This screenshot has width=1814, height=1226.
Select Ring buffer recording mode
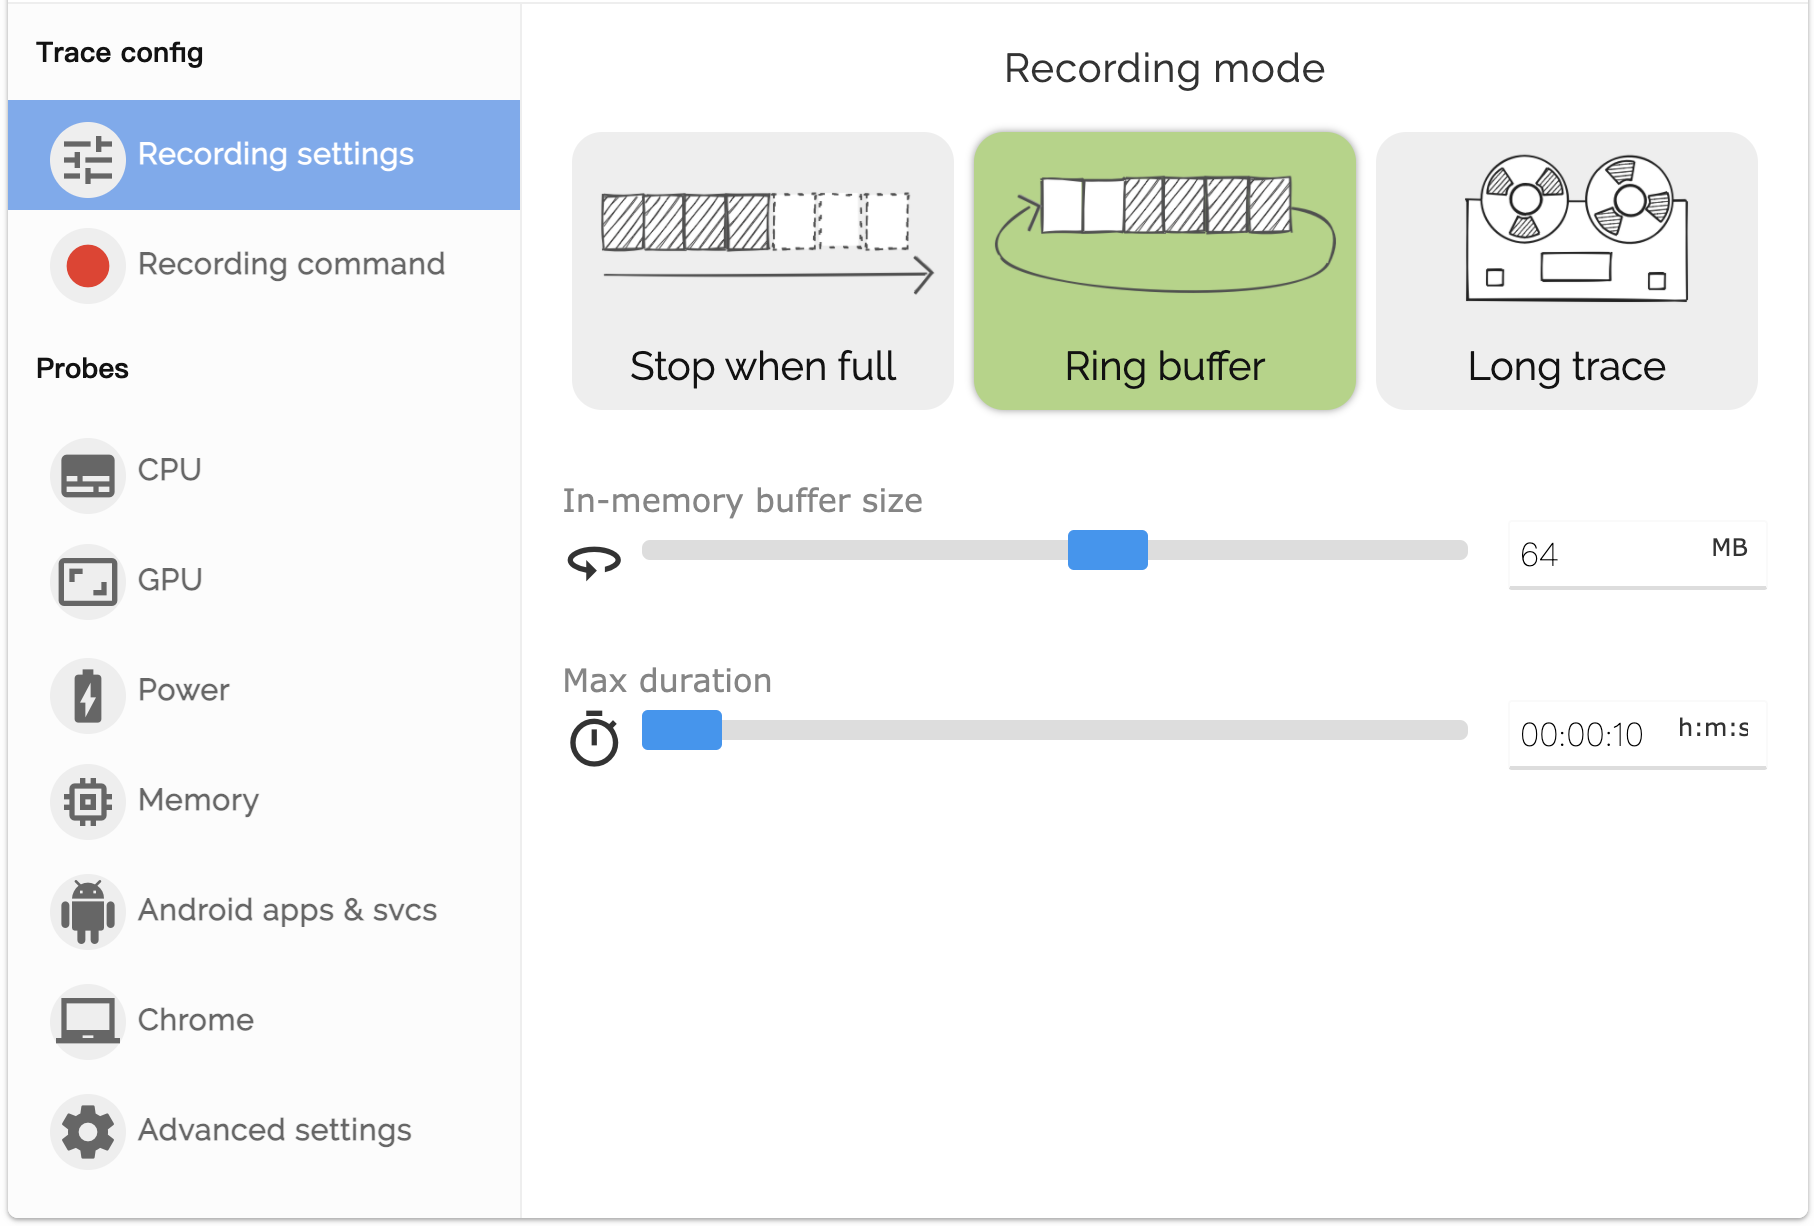click(x=1165, y=271)
